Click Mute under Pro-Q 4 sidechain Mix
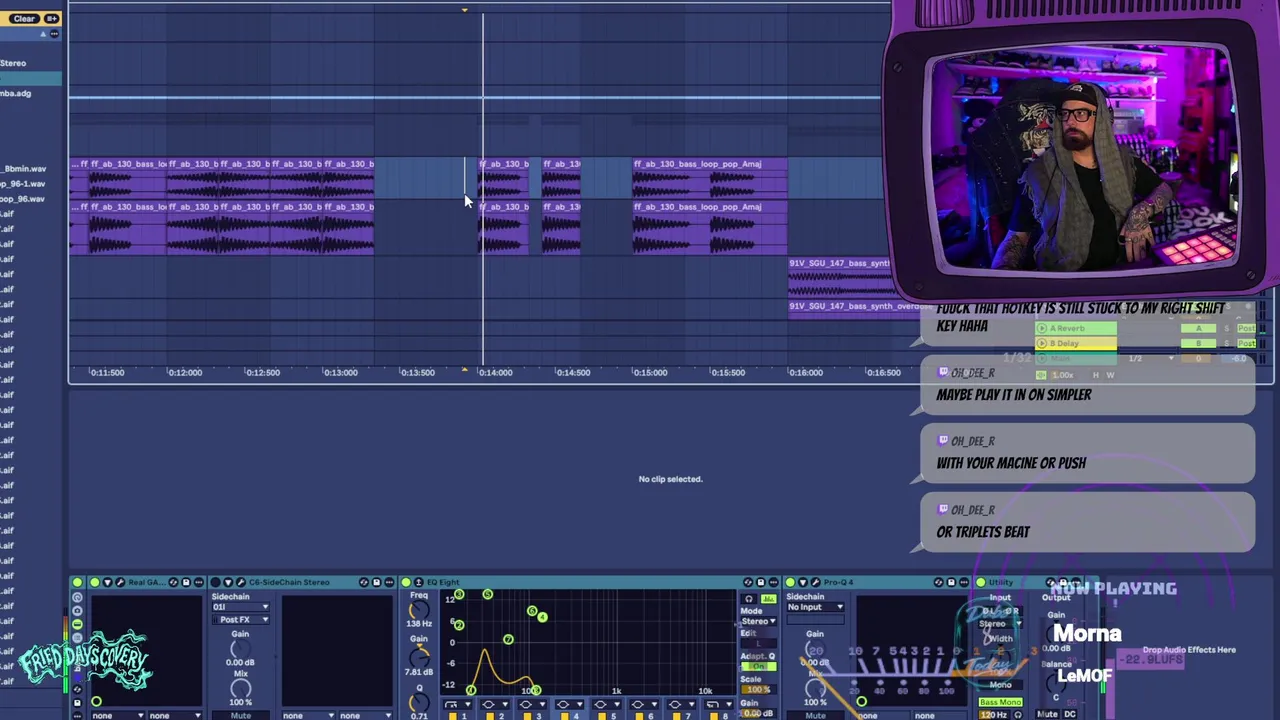The width and height of the screenshot is (1280, 720). [815, 715]
